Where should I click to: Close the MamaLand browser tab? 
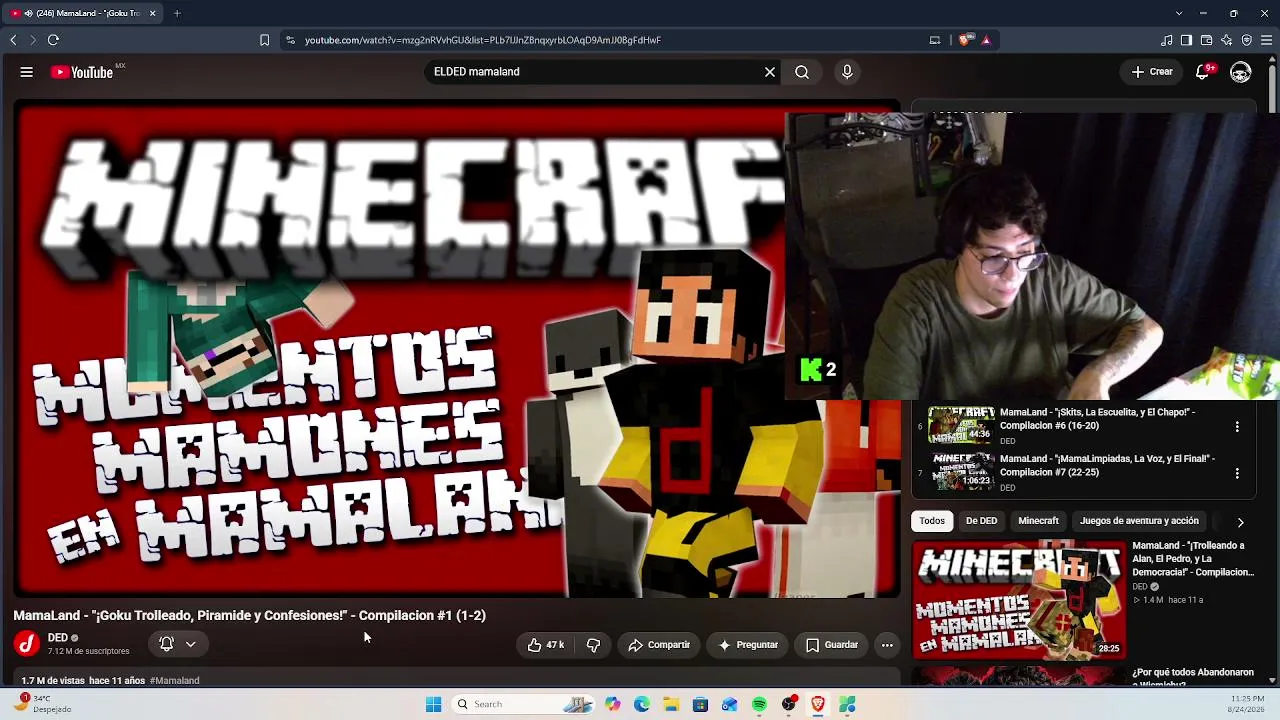pos(152,13)
